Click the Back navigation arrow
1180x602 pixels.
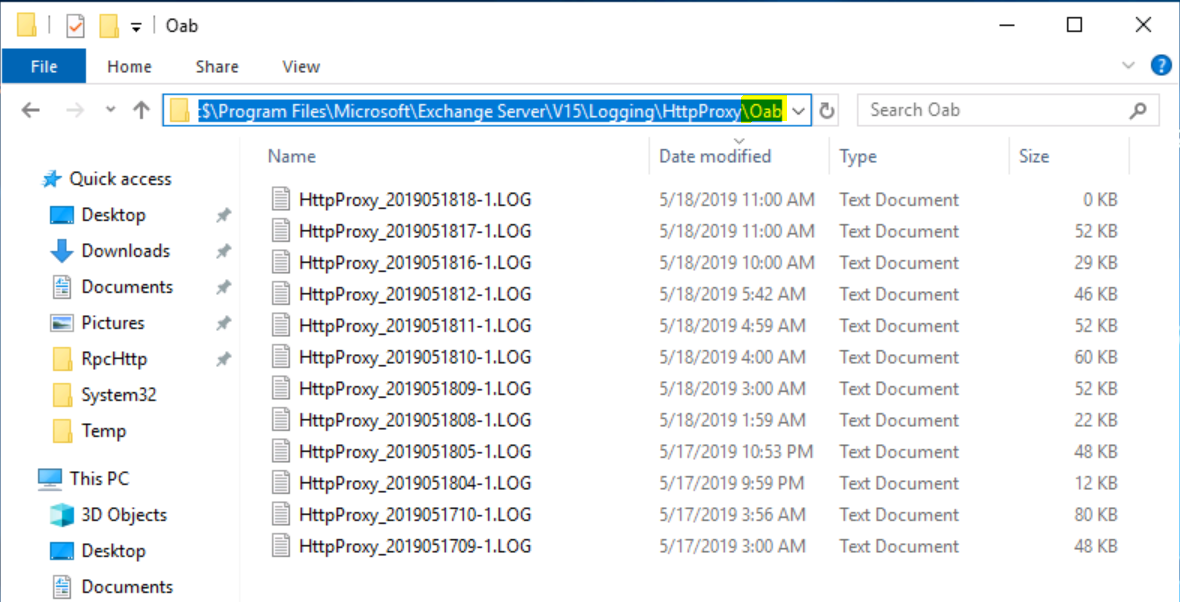point(30,111)
